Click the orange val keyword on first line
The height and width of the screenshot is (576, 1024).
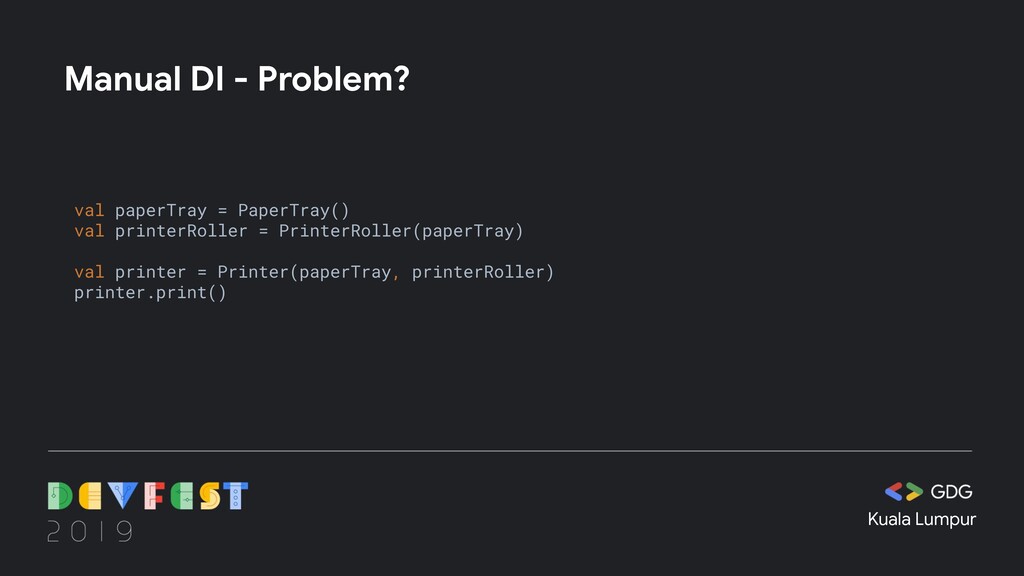pos(89,210)
